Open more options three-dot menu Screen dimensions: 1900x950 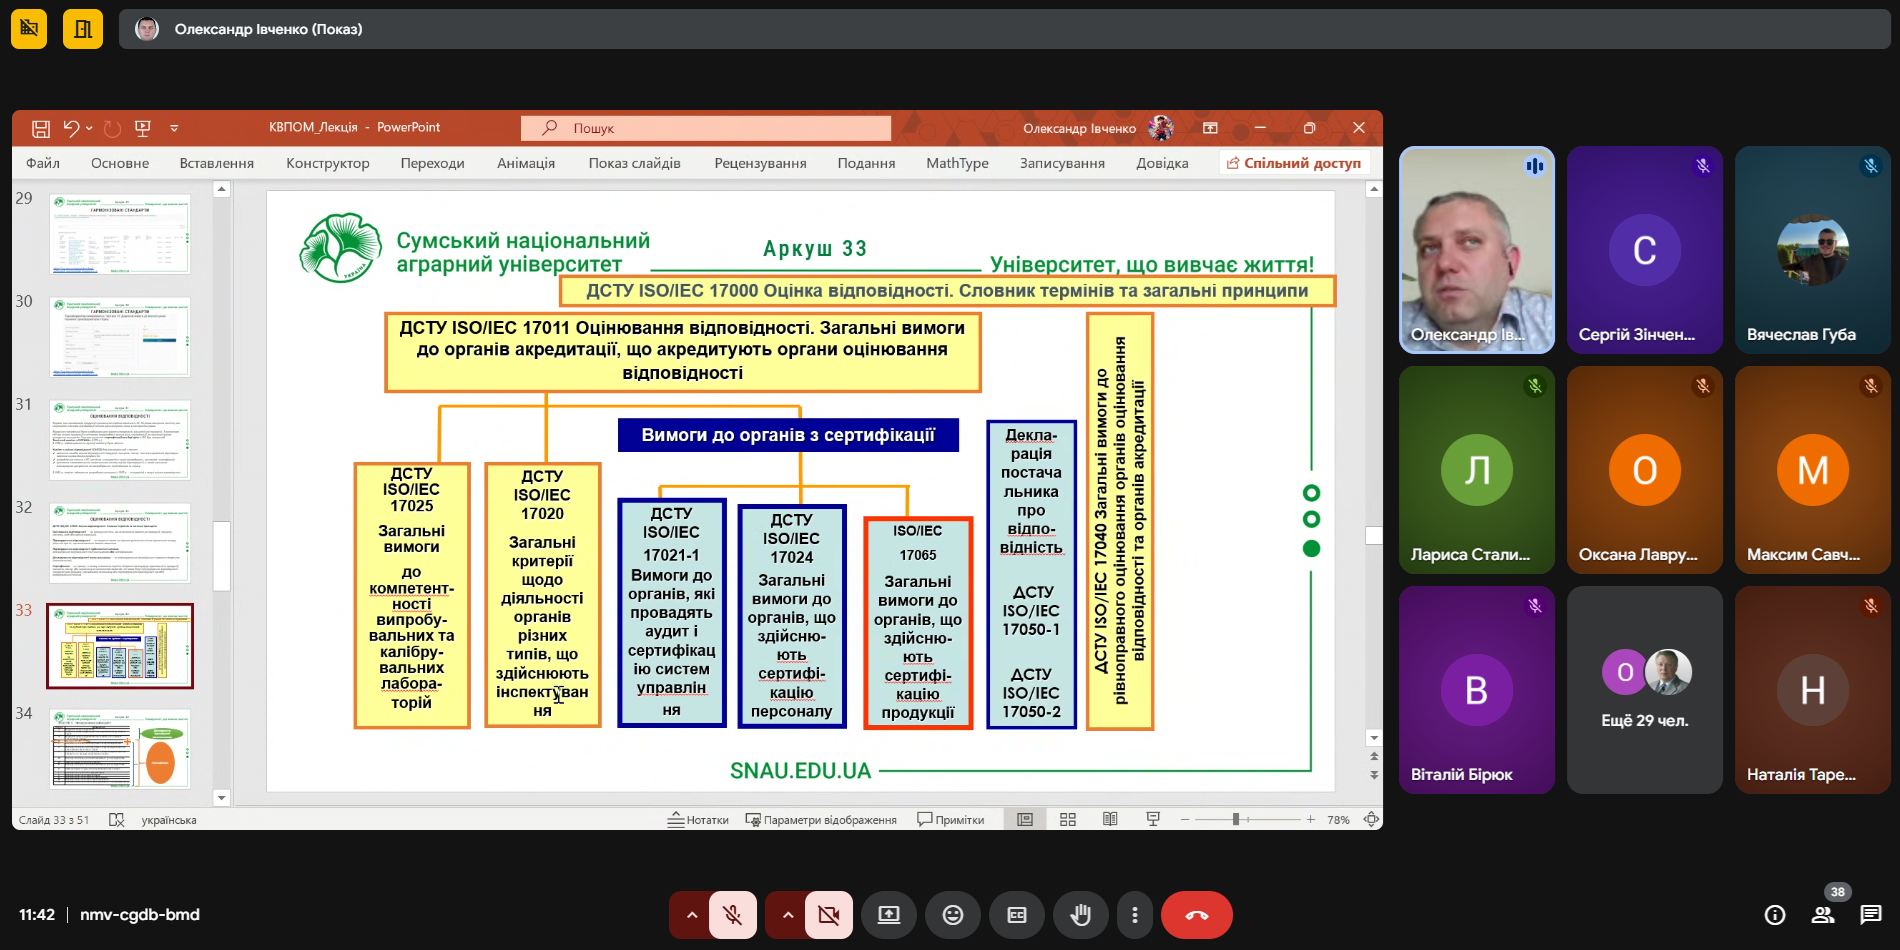[x=1134, y=915]
